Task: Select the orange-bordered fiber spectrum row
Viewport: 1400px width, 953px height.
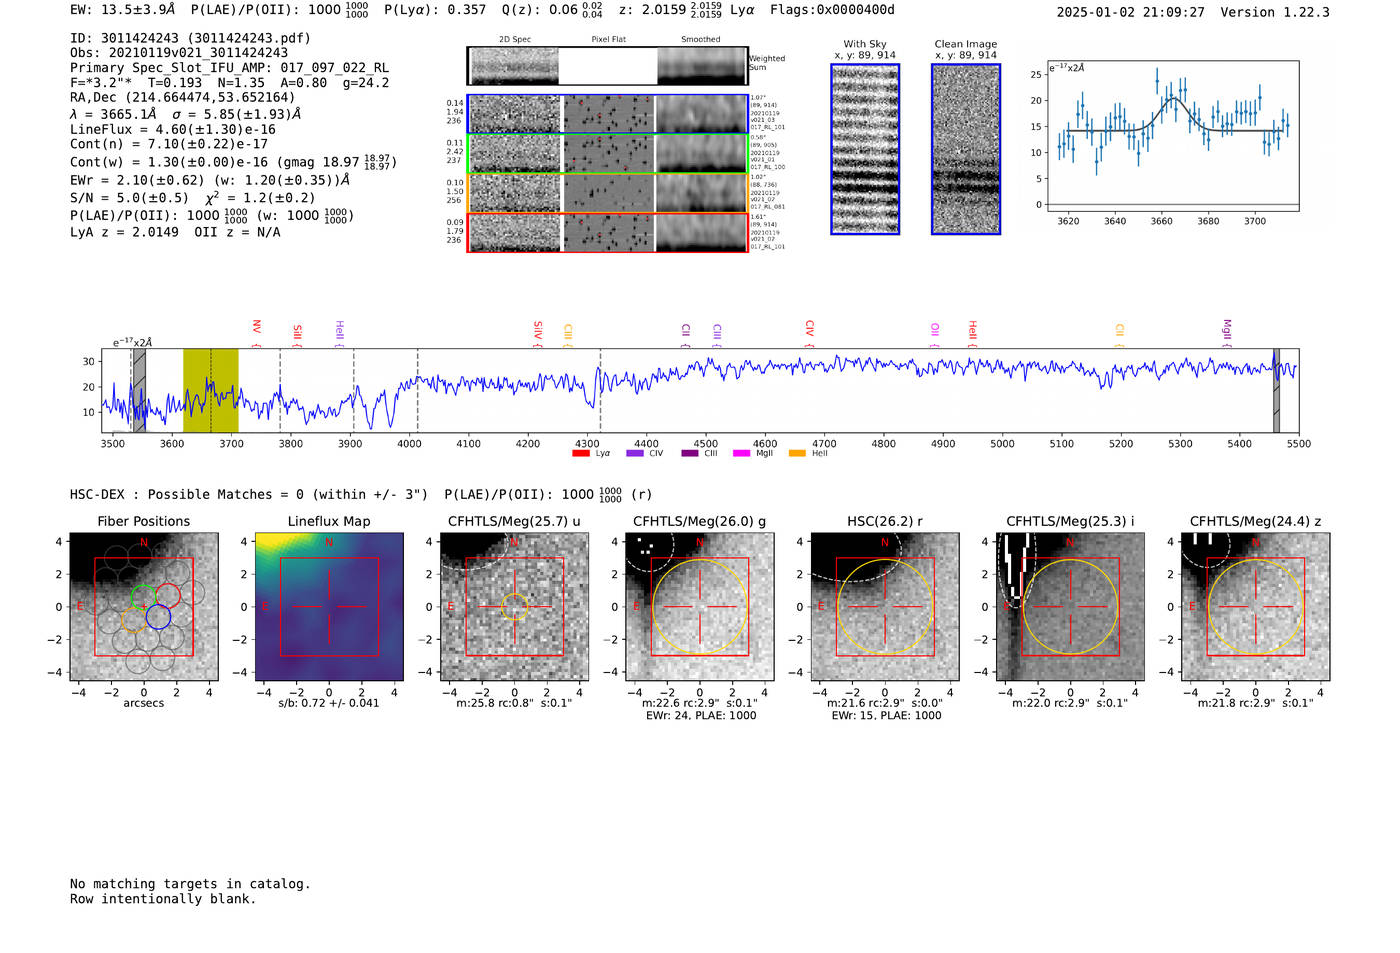Action: (608, 193)
